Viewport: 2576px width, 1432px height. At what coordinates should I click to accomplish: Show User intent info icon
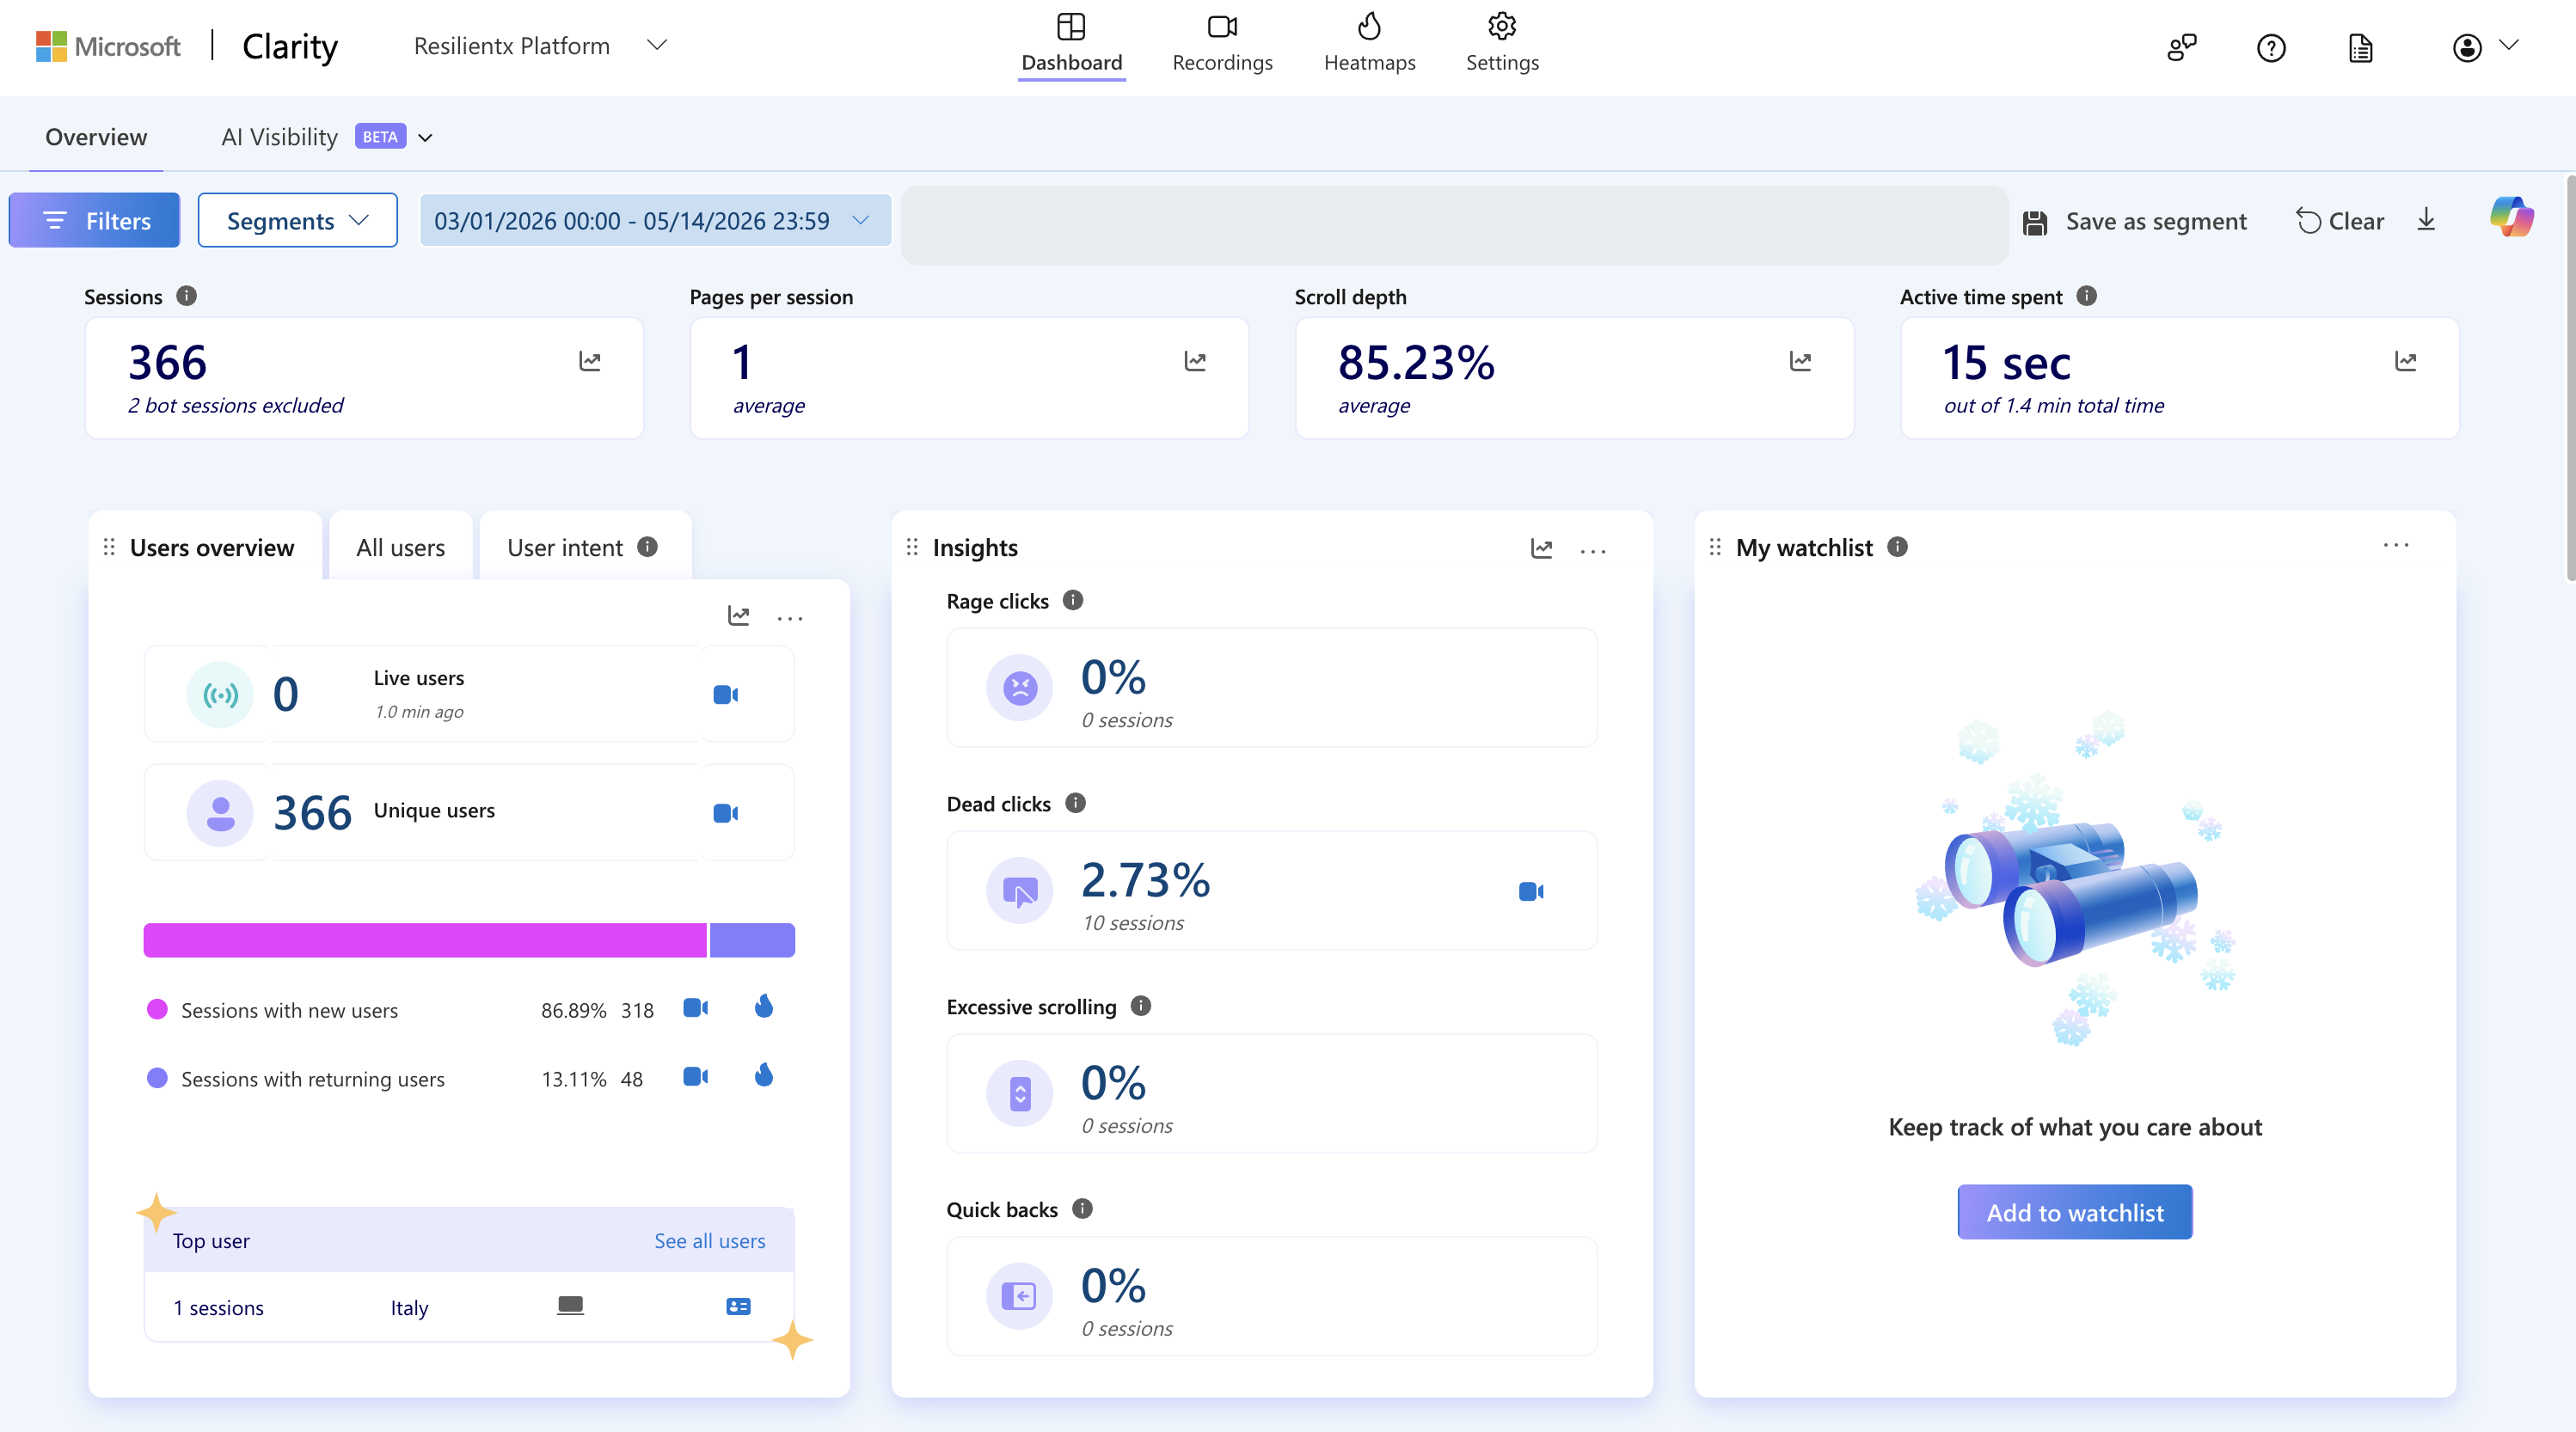(x=647, y=546)
